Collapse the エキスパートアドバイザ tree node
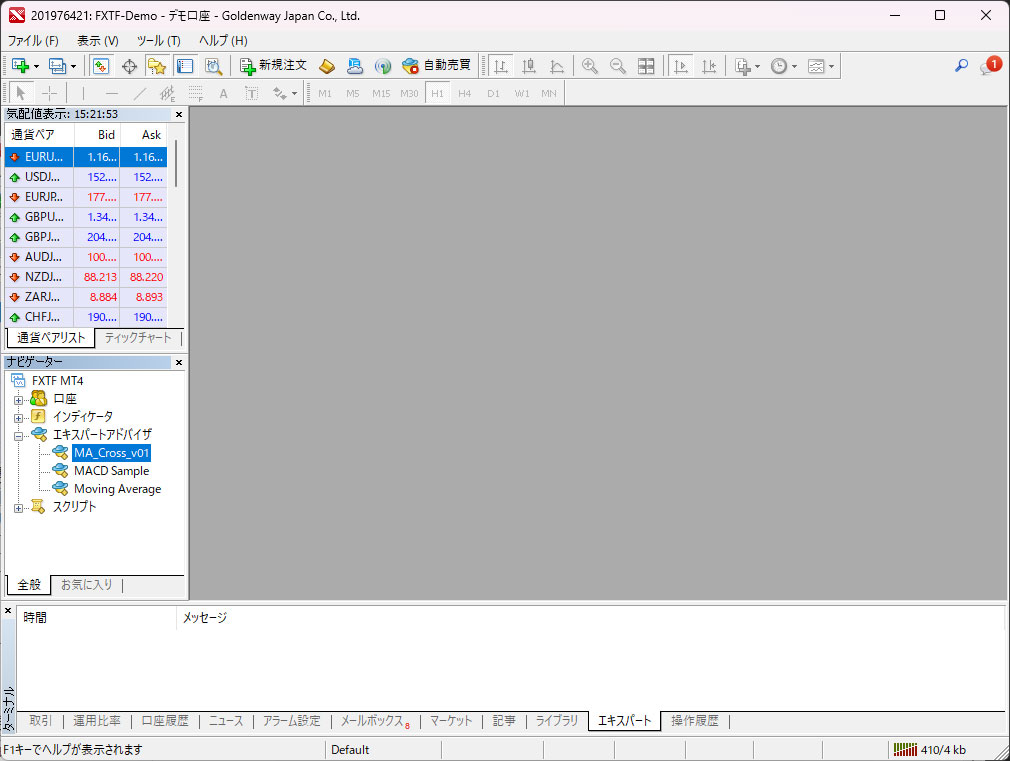The height and width of the screenshot is (761, 1010). (18, 435)
